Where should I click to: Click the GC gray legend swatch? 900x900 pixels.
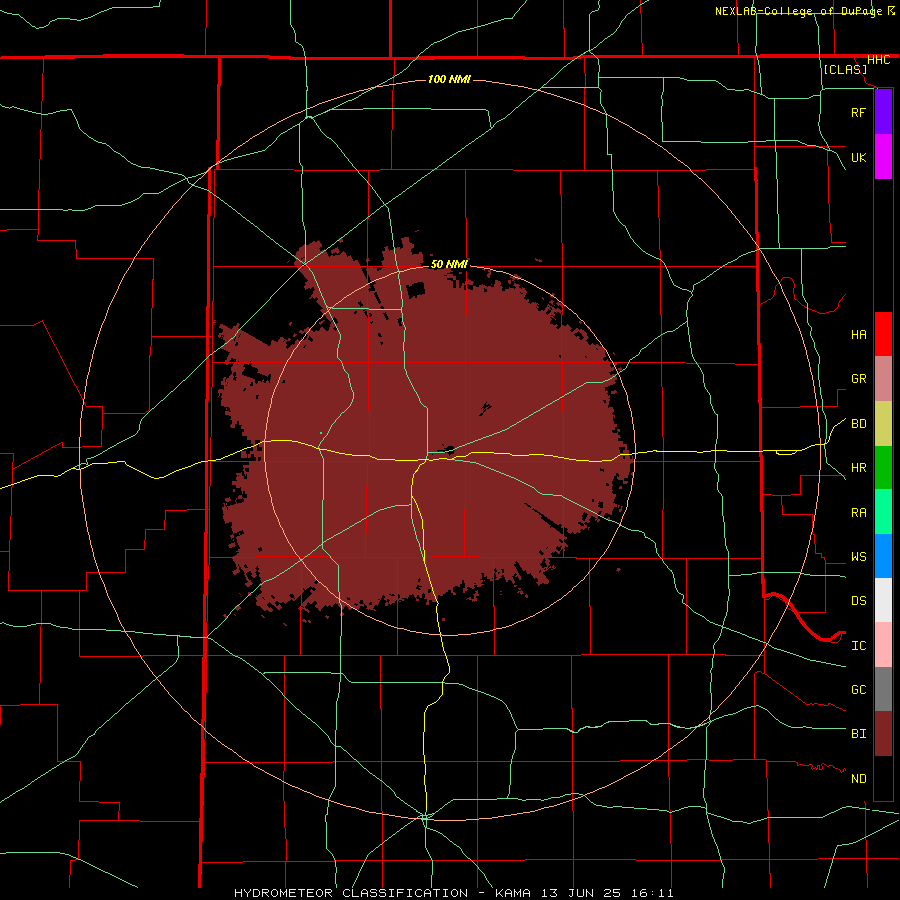click(x=883, y=689)
